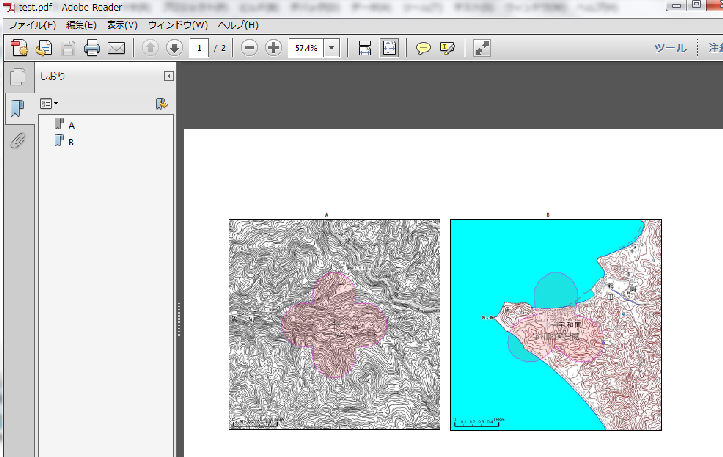Screen dimensions: 723x457
Task: Open the 表示(V) menu
Action: pos(123,24)
